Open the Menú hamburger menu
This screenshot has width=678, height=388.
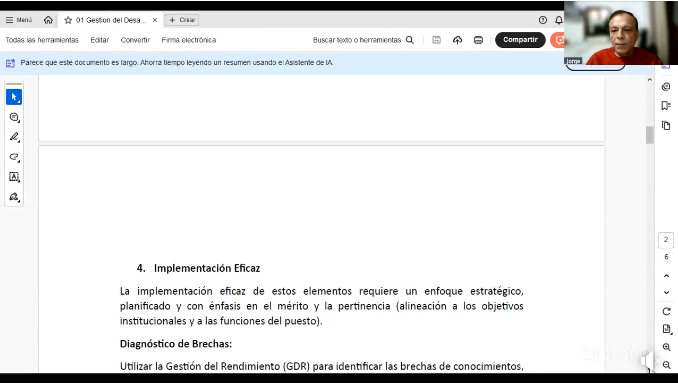click(x=19, y=20)
